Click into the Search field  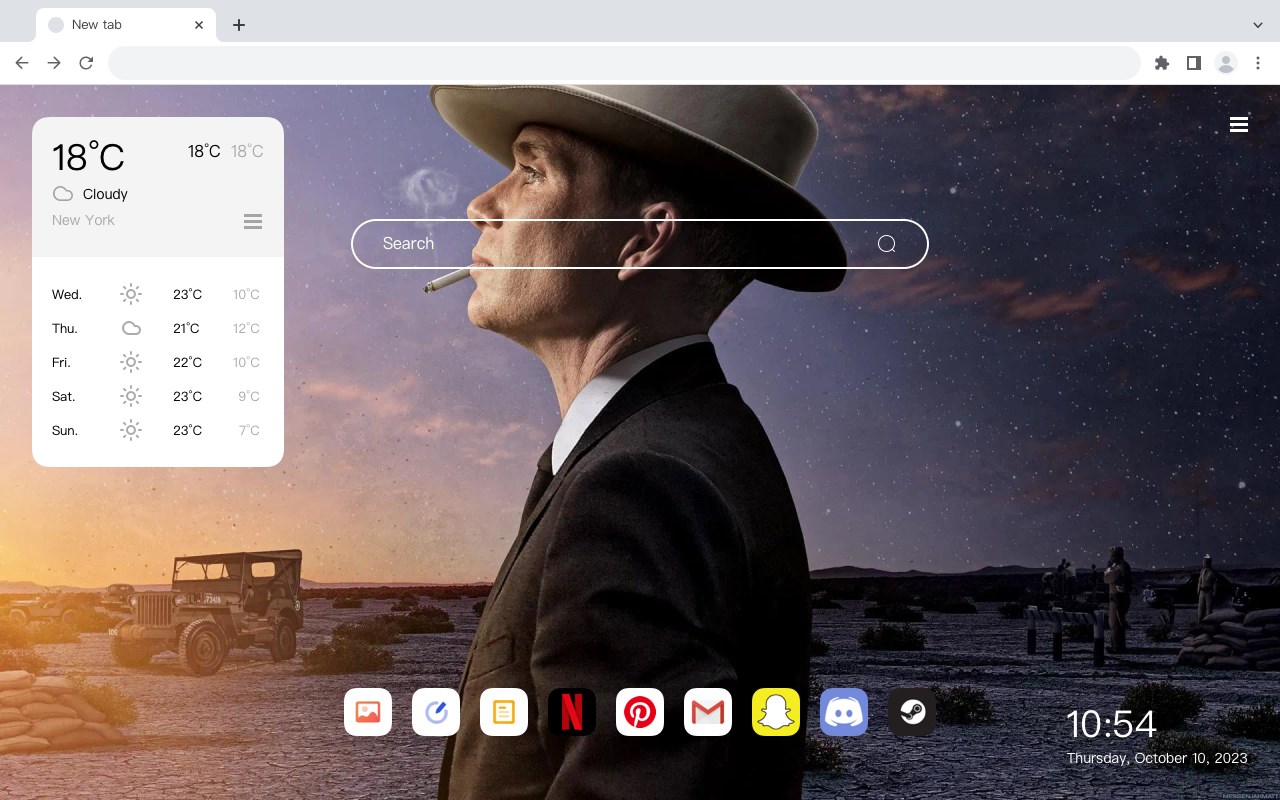point(640,244)
